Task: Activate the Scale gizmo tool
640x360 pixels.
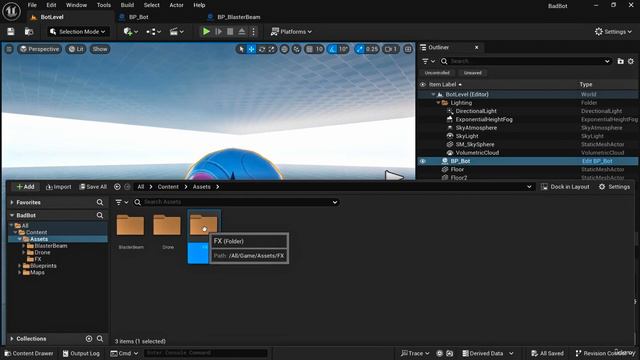Action: point(271,49)
